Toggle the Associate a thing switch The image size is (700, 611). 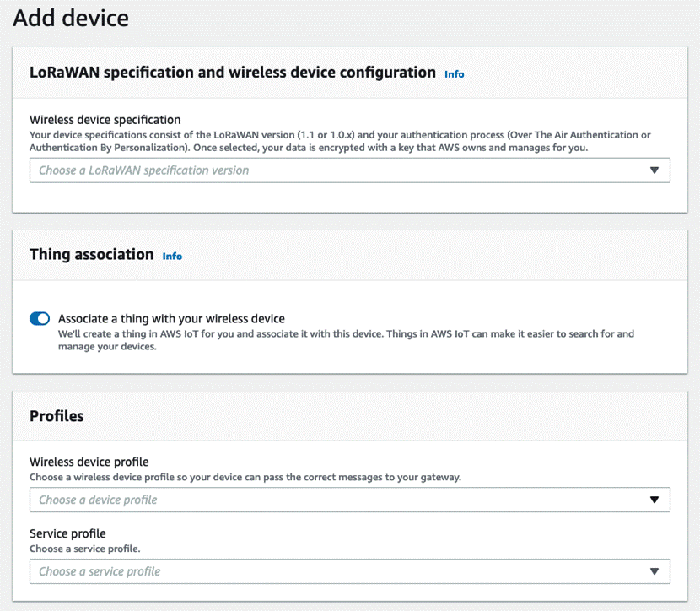40,319
